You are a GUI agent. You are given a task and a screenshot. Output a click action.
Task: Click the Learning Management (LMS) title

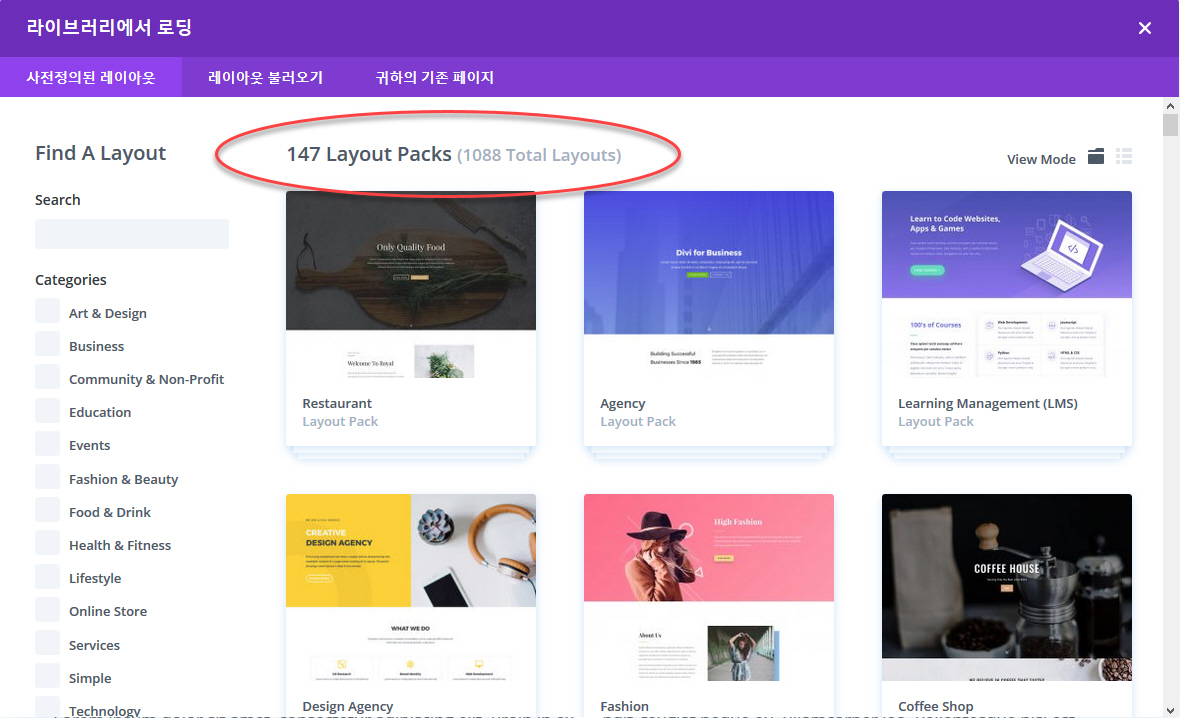987,404
